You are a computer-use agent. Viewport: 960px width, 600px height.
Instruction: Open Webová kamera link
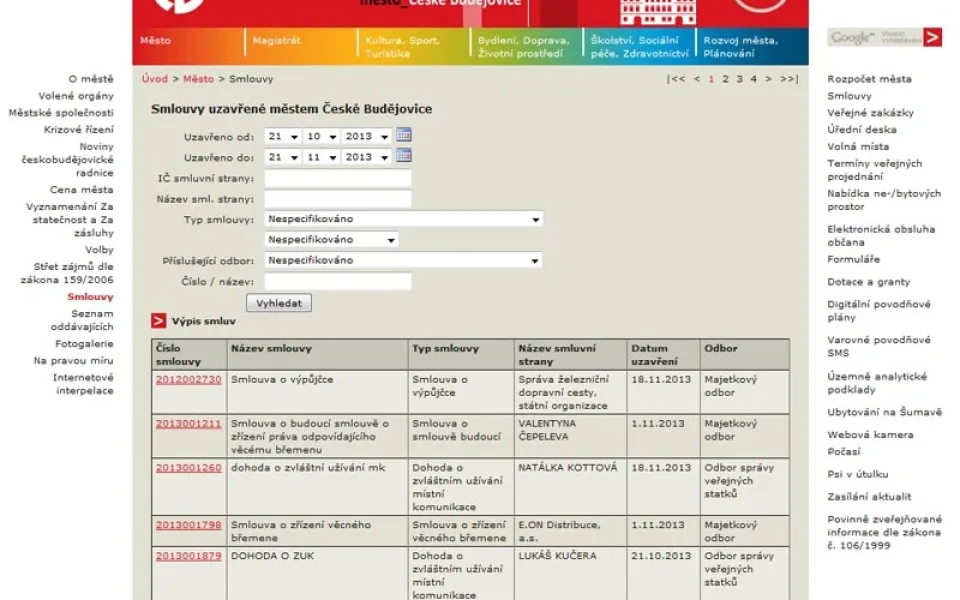pyautogui.click(x=870, y=435)
